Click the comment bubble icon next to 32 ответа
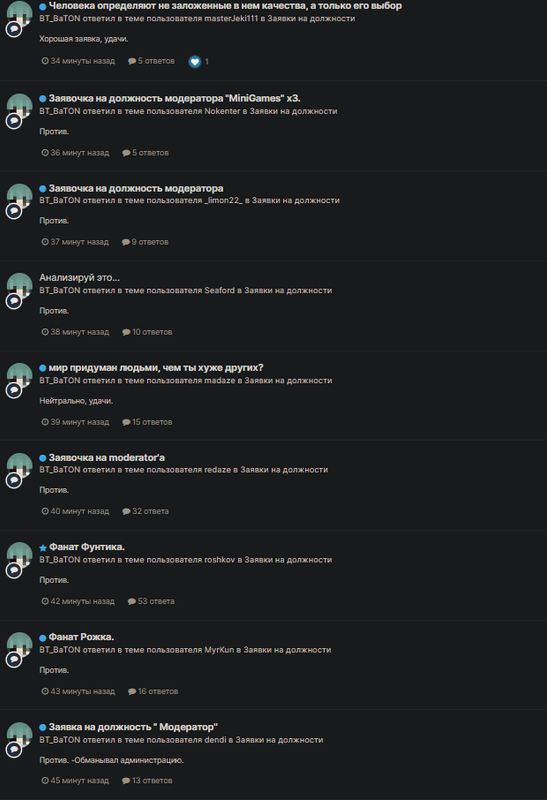The width and height of the screenshot is (547, 800). 126,511
